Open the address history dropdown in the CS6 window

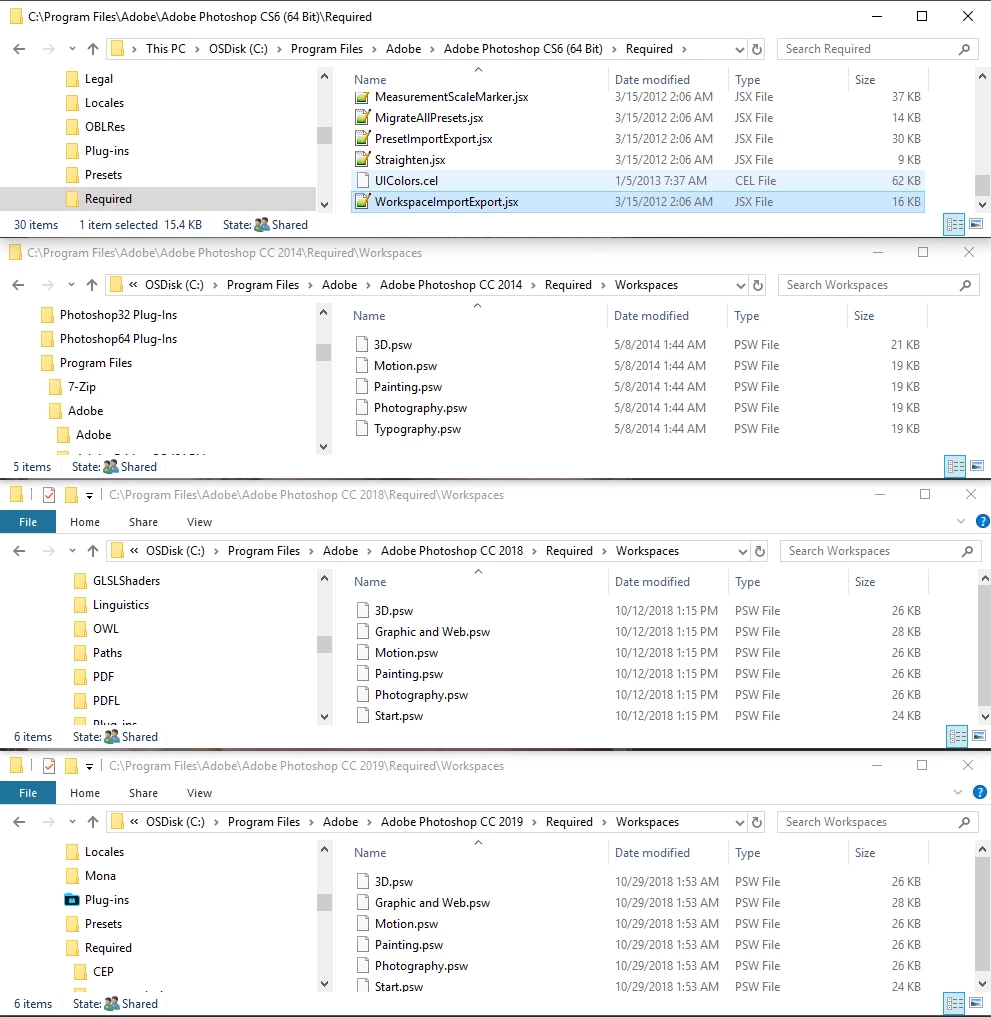pos(739,49)
